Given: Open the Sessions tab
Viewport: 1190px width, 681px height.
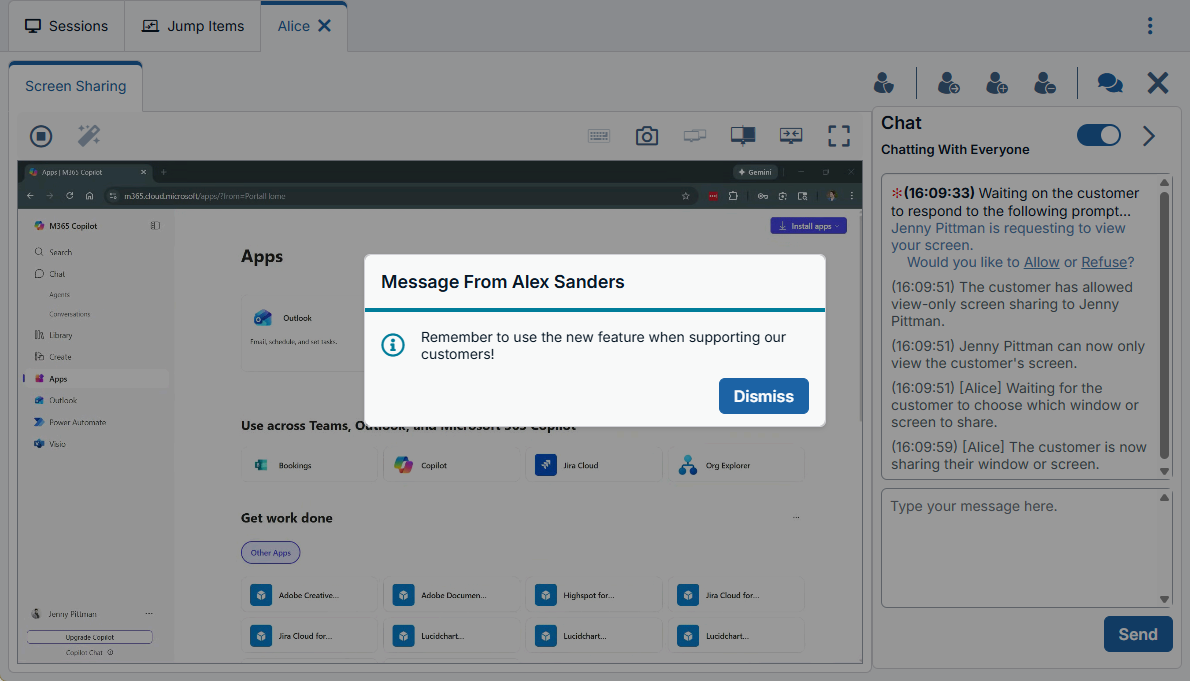Looking at the screenshot, I should click(x=67, y=26).
